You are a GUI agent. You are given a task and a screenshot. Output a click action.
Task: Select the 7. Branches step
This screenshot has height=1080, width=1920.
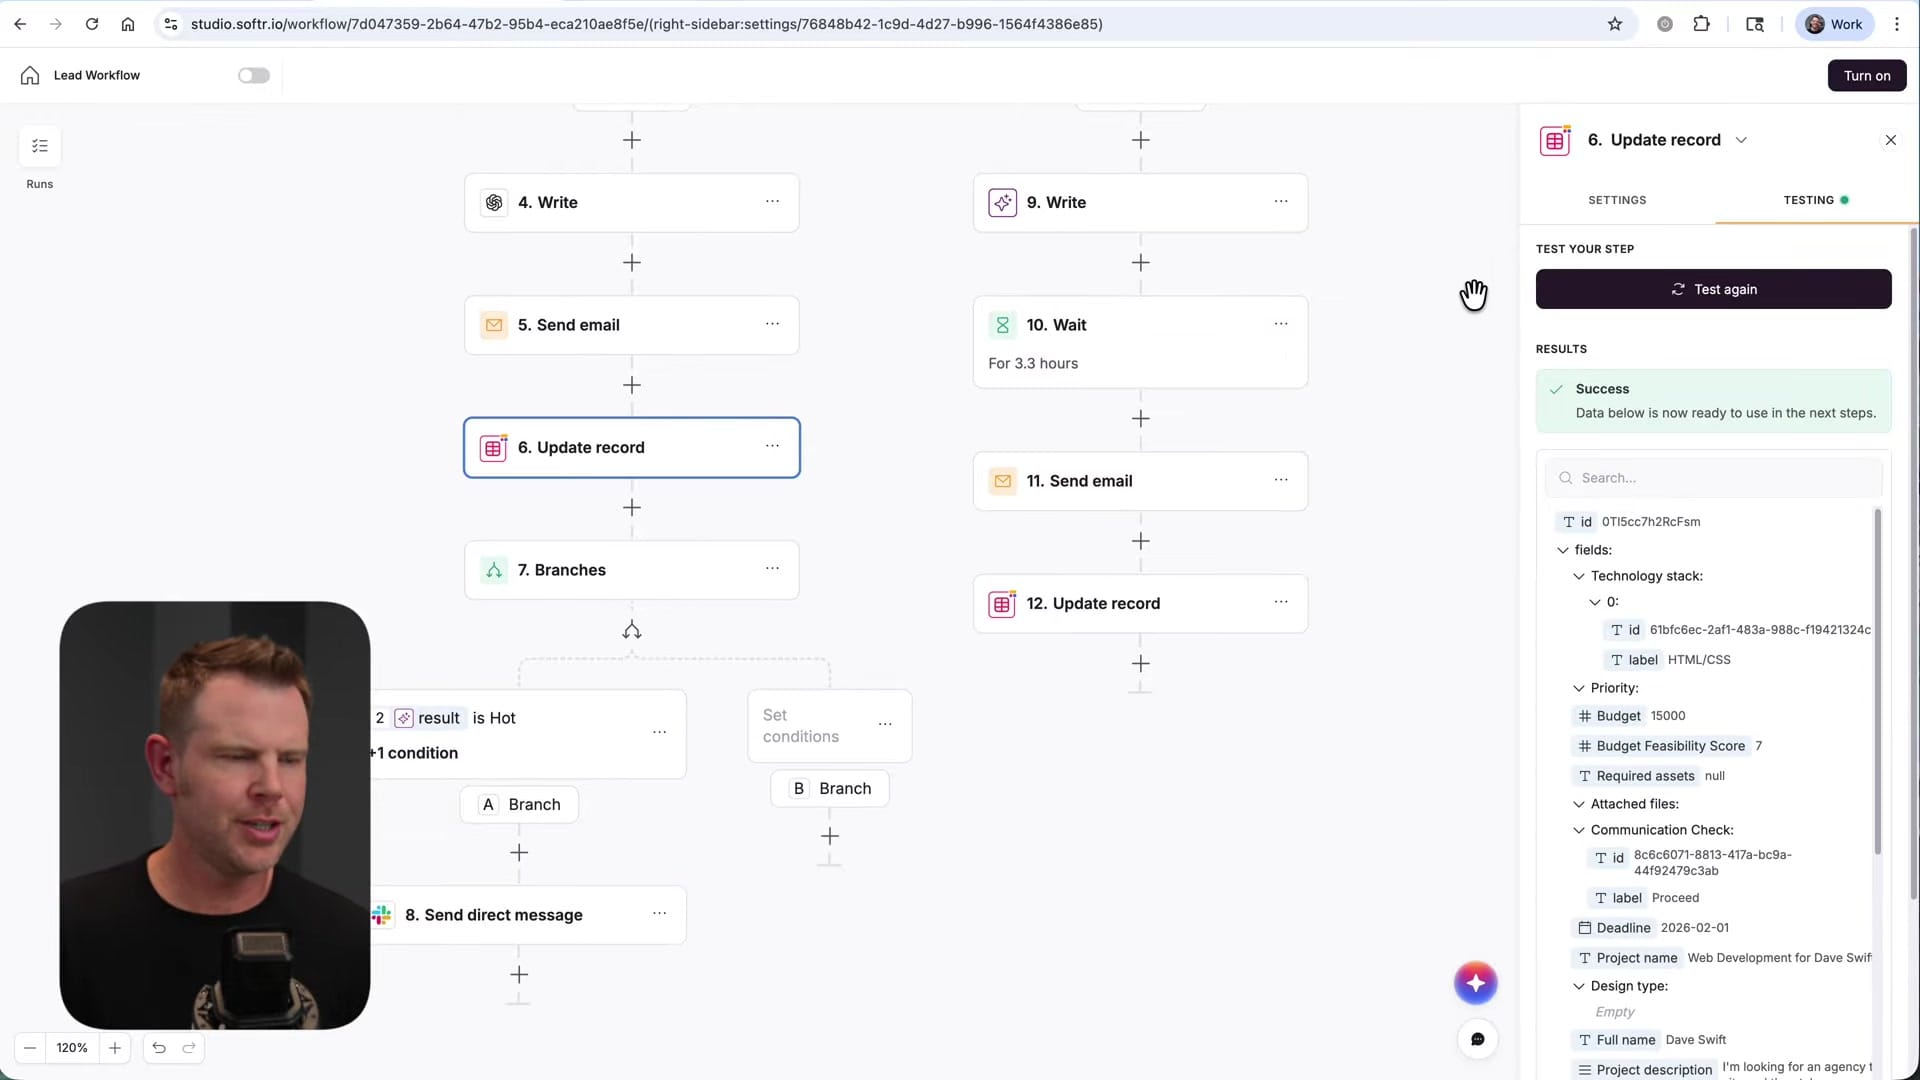632,570
